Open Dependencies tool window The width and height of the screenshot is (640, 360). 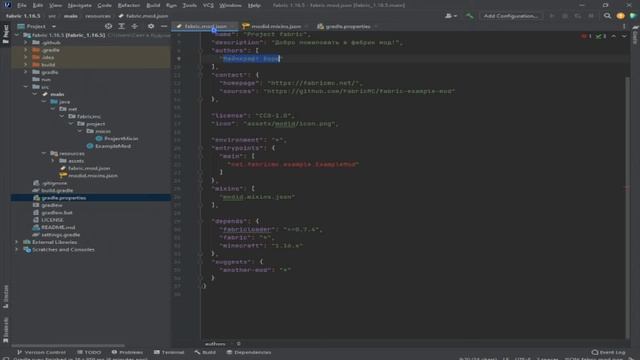pos(249,352)
